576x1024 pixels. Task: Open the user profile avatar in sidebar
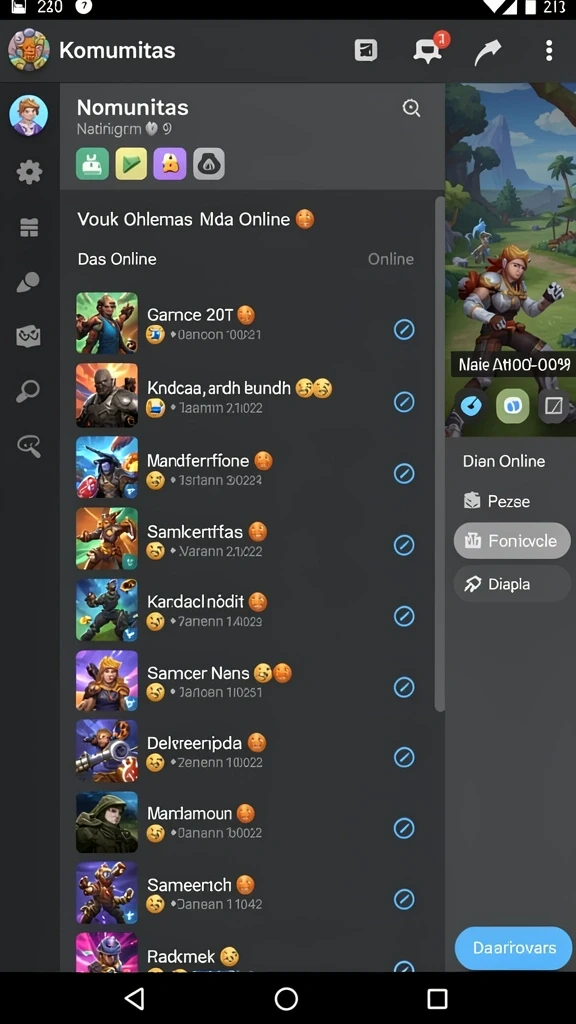point(28,115)
